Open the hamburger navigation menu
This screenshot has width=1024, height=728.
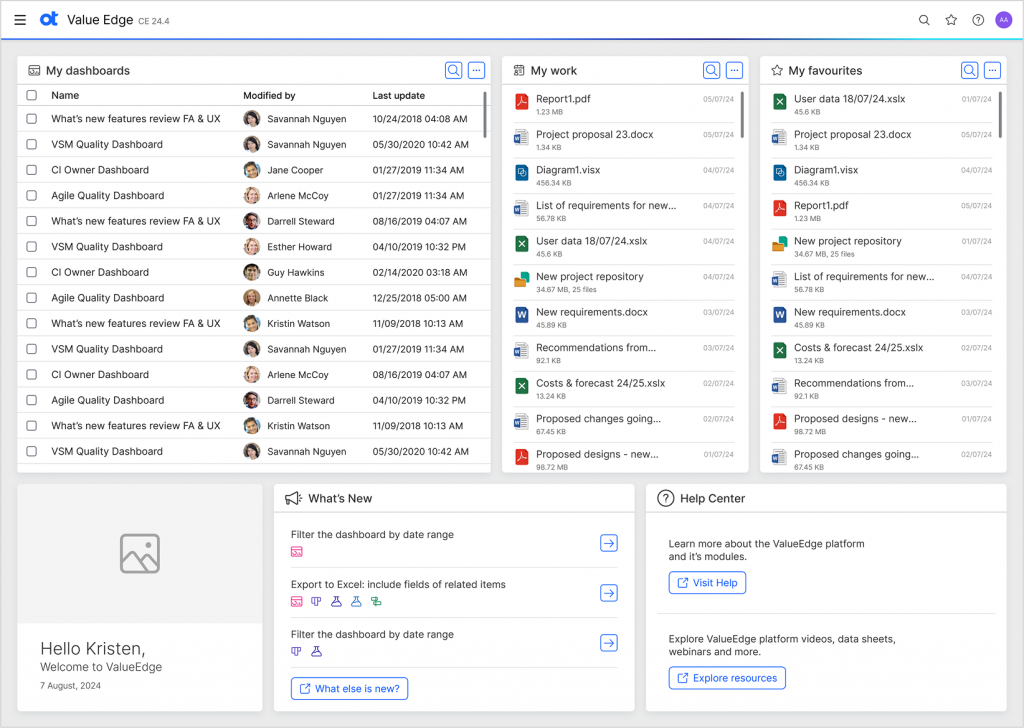pyautogui.click(x=20, y=20)
